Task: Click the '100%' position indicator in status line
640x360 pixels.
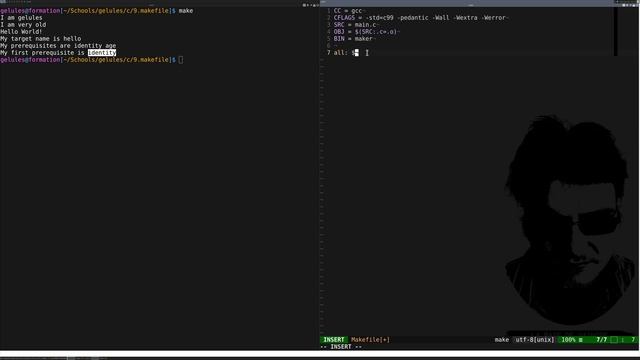Action: [569, 340]
